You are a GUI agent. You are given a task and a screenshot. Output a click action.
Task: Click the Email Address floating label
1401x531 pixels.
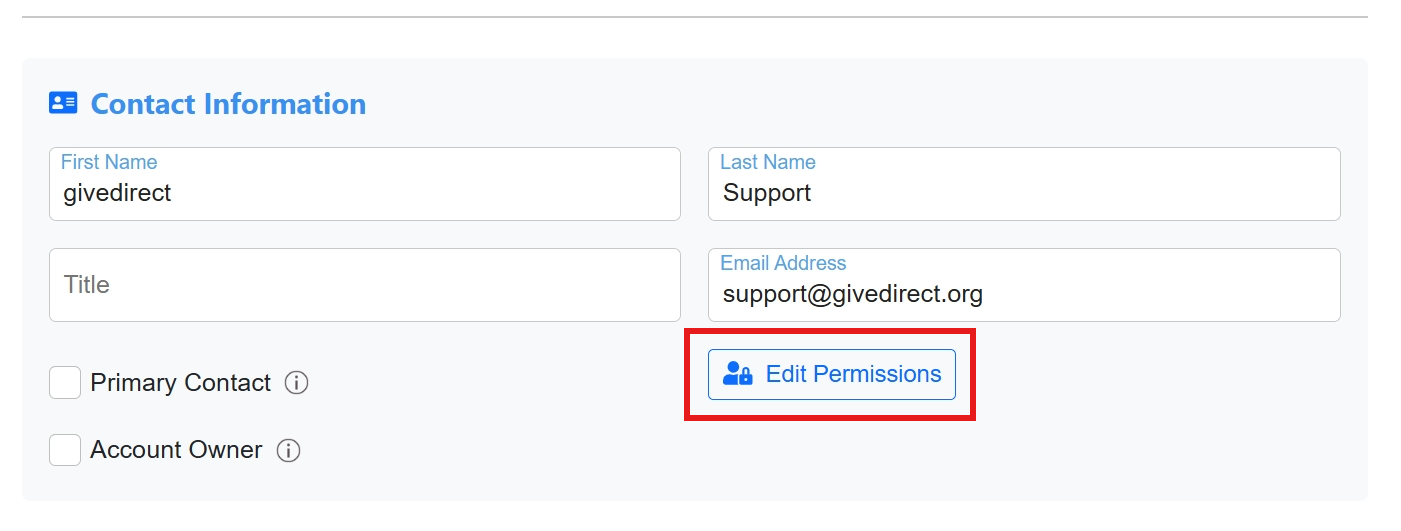pyautogui.click(x=783, y=263)
